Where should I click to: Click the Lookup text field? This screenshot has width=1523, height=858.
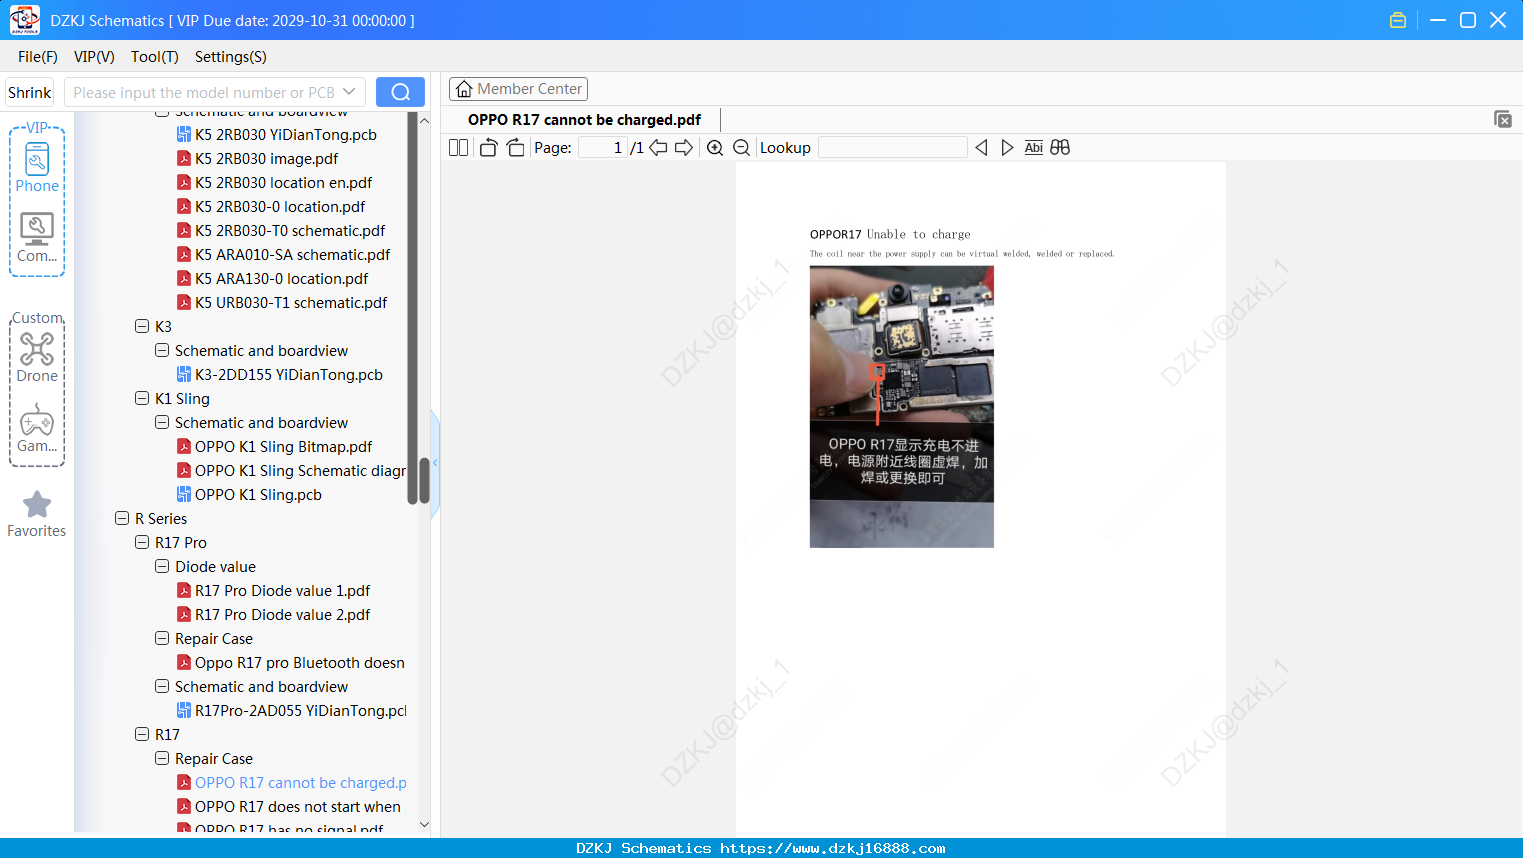(x=893, y=148)
